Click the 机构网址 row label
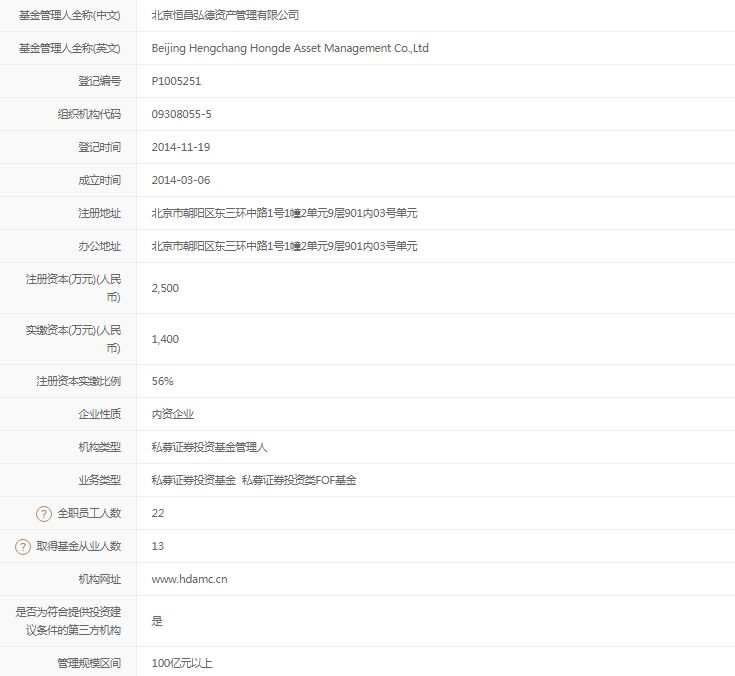Image resolution: width=735 pixels, height=676 pixels. click(99, 579)
